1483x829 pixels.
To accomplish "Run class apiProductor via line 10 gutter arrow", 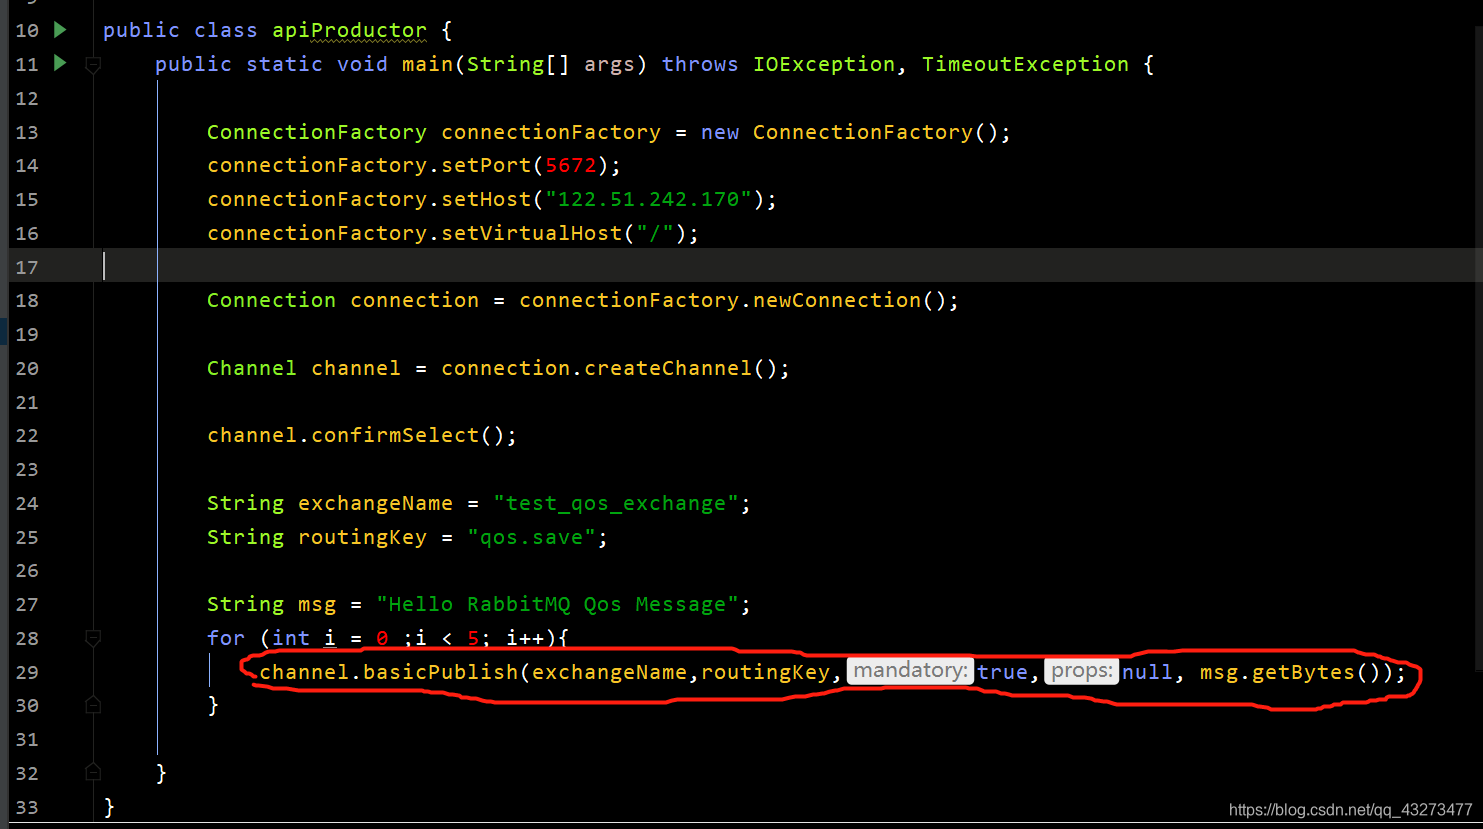I will click(x=60, y=30).
